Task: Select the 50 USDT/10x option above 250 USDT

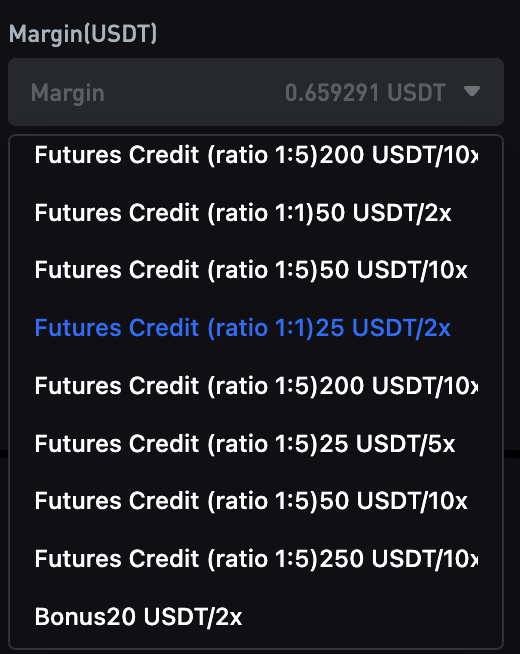Action: pos(256,501)
